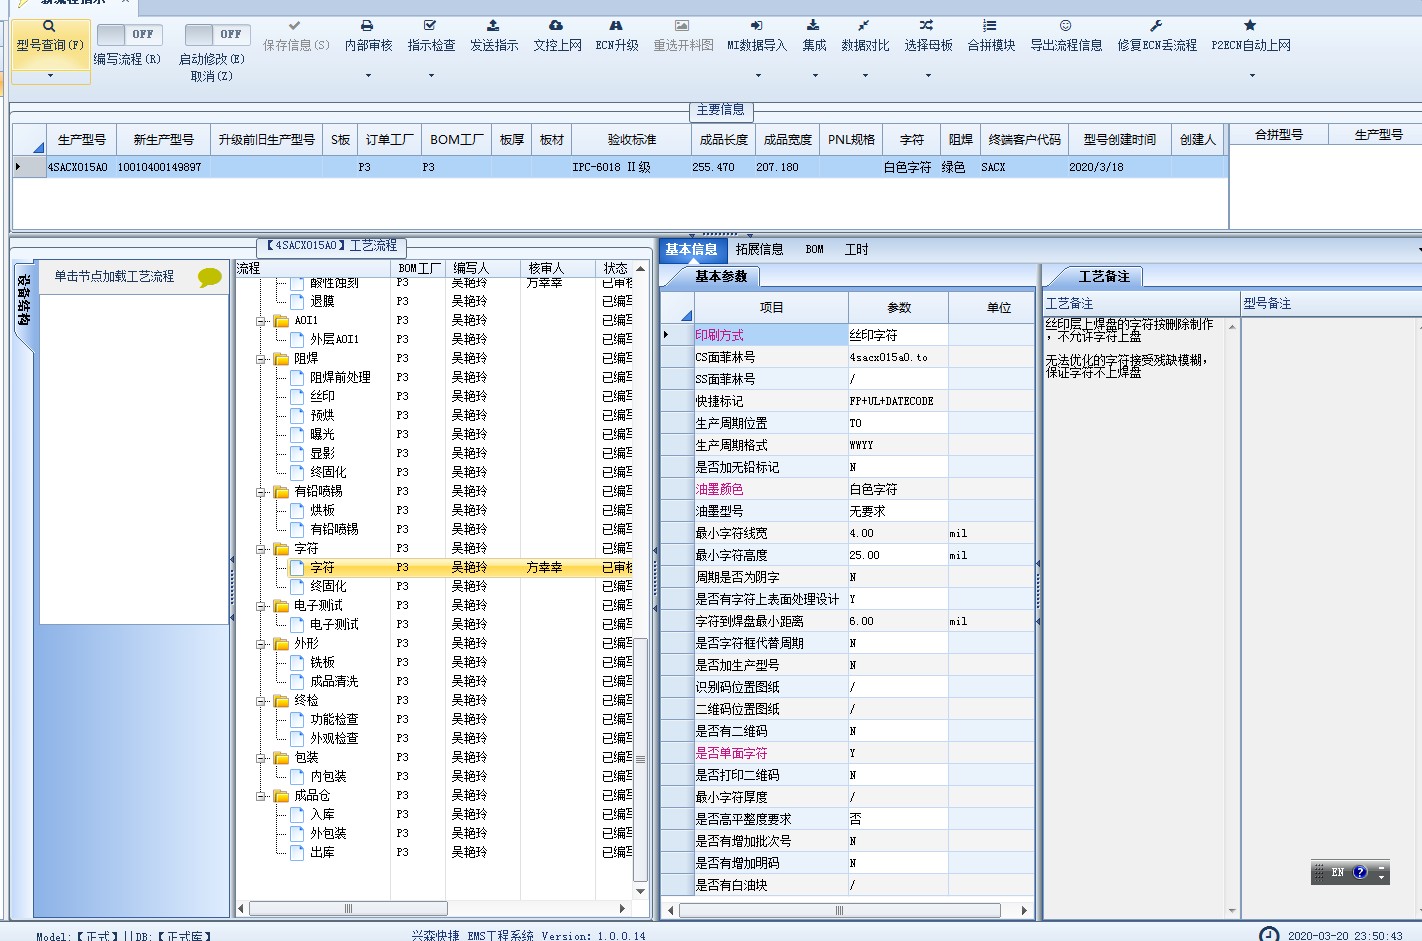Open dropdown arrow under 指示检查

click(431, 76)
